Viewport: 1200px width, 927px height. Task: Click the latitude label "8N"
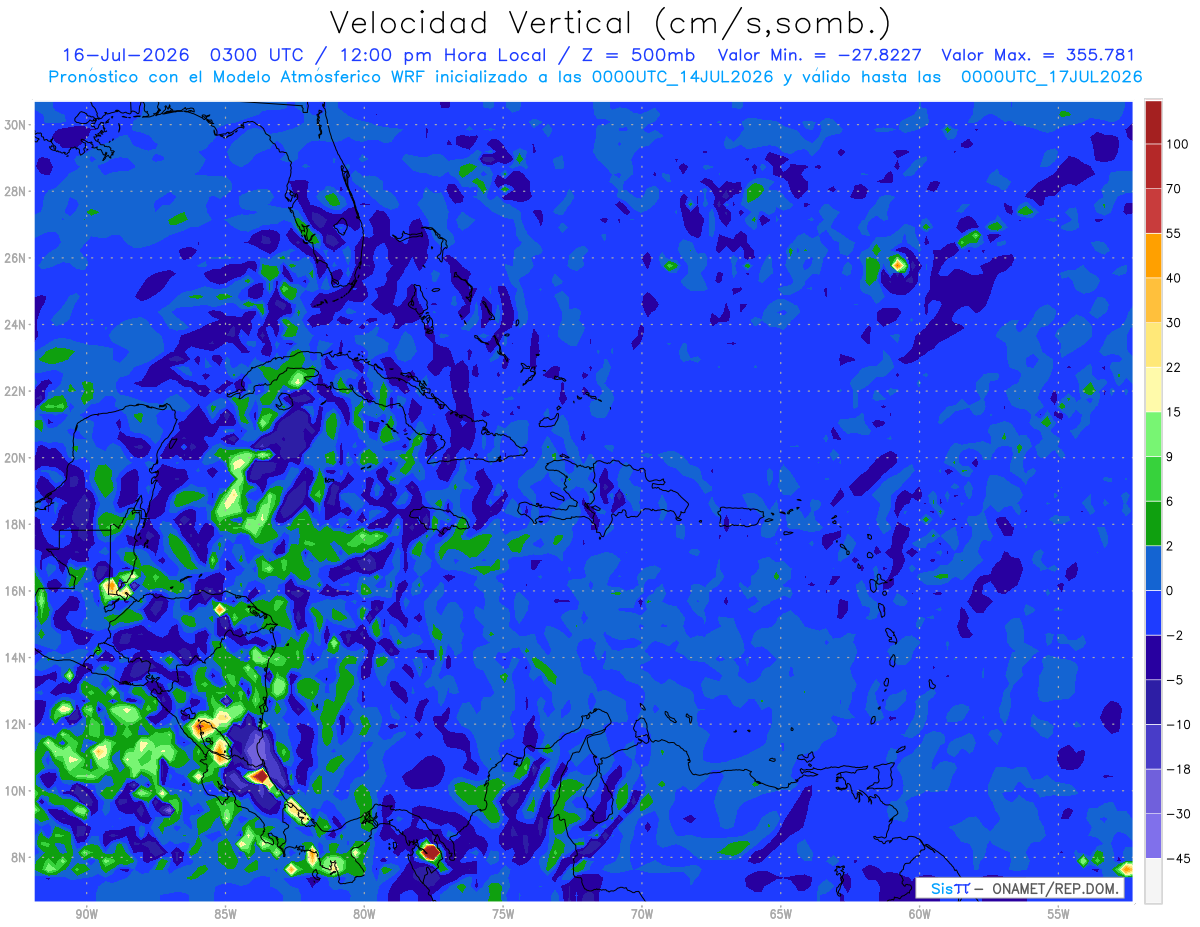click(20, 857)
